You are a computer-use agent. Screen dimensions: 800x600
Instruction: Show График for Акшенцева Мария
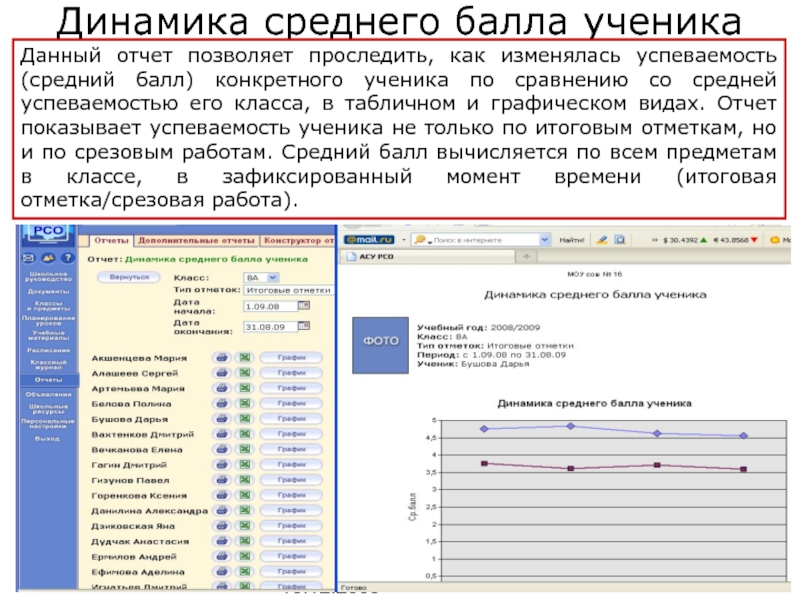pos(292,358)
